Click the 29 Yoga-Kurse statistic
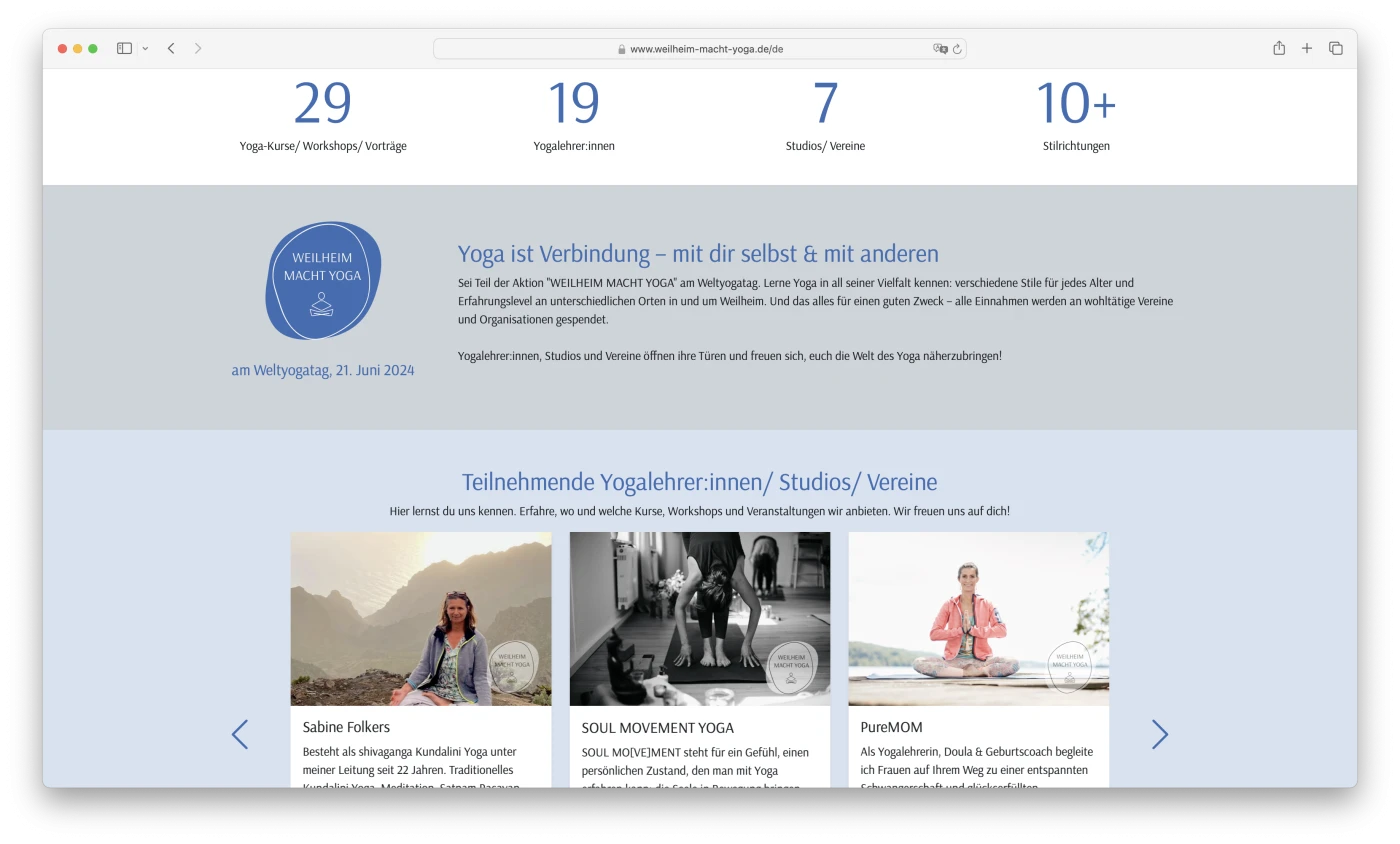The height and width of the screenshot is (844, 1400). click(x=323, y=101)
